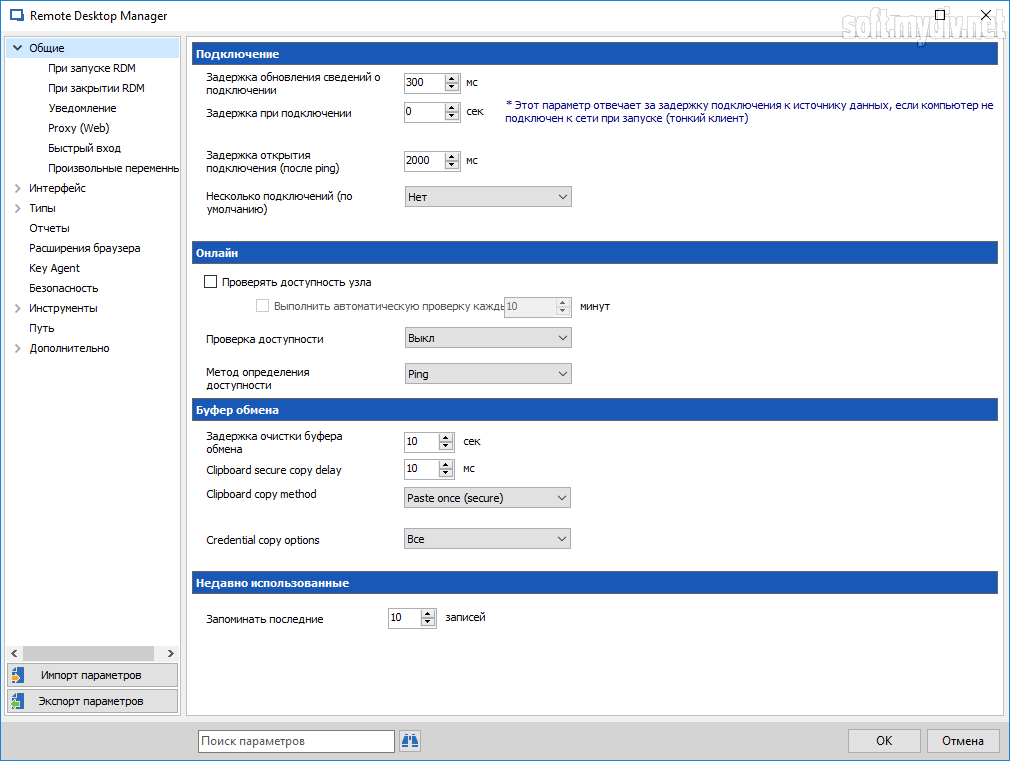Select the Отчеты tree item
The image size is (1010, 761).
49,228
